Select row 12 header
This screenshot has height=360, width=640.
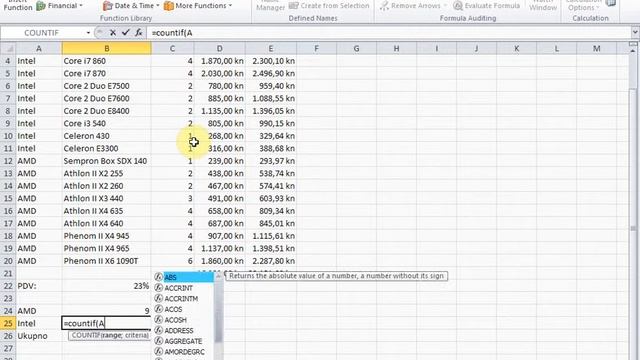(x=8, y=161)
